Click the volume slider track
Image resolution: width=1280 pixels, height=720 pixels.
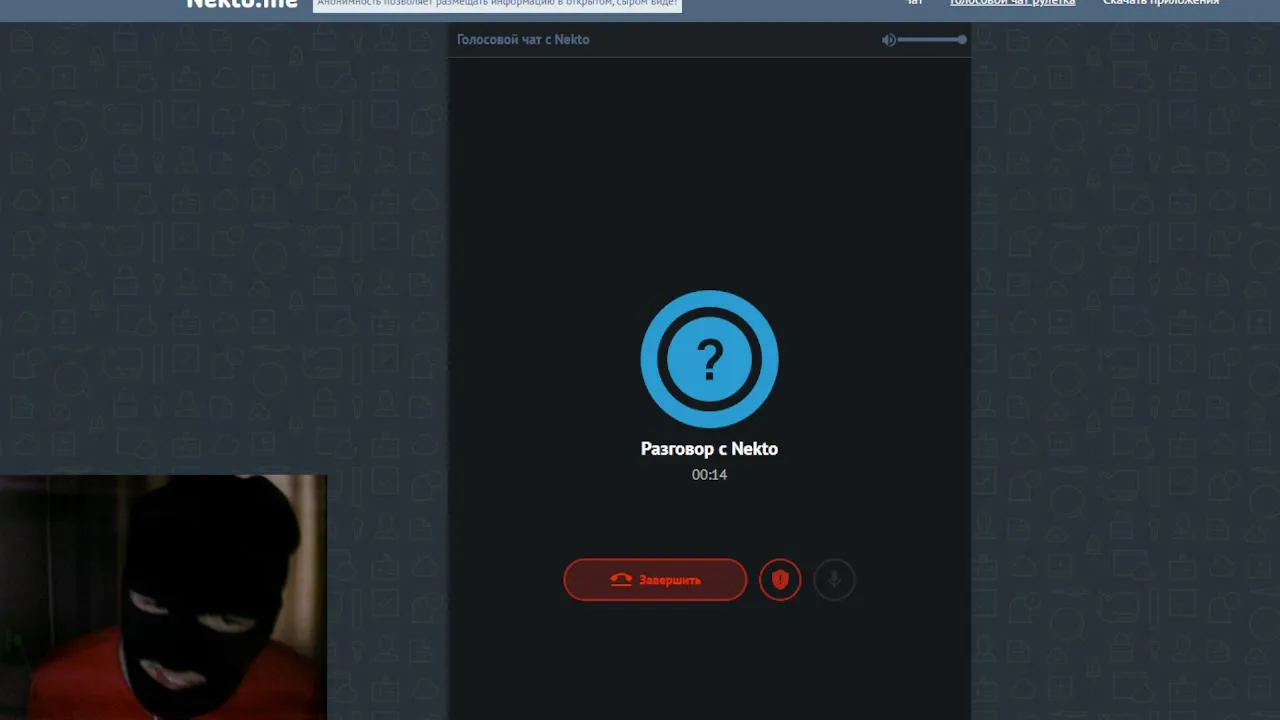click(x=930, y=40)
